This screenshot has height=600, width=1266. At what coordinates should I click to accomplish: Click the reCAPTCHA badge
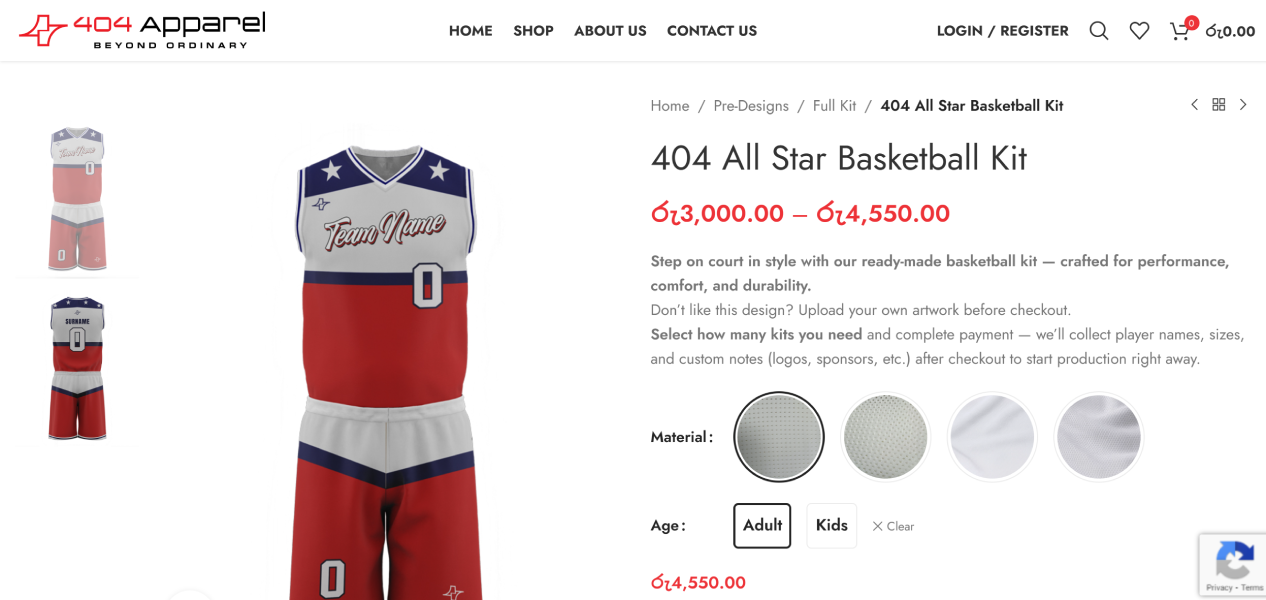(x=1234, y=565)
